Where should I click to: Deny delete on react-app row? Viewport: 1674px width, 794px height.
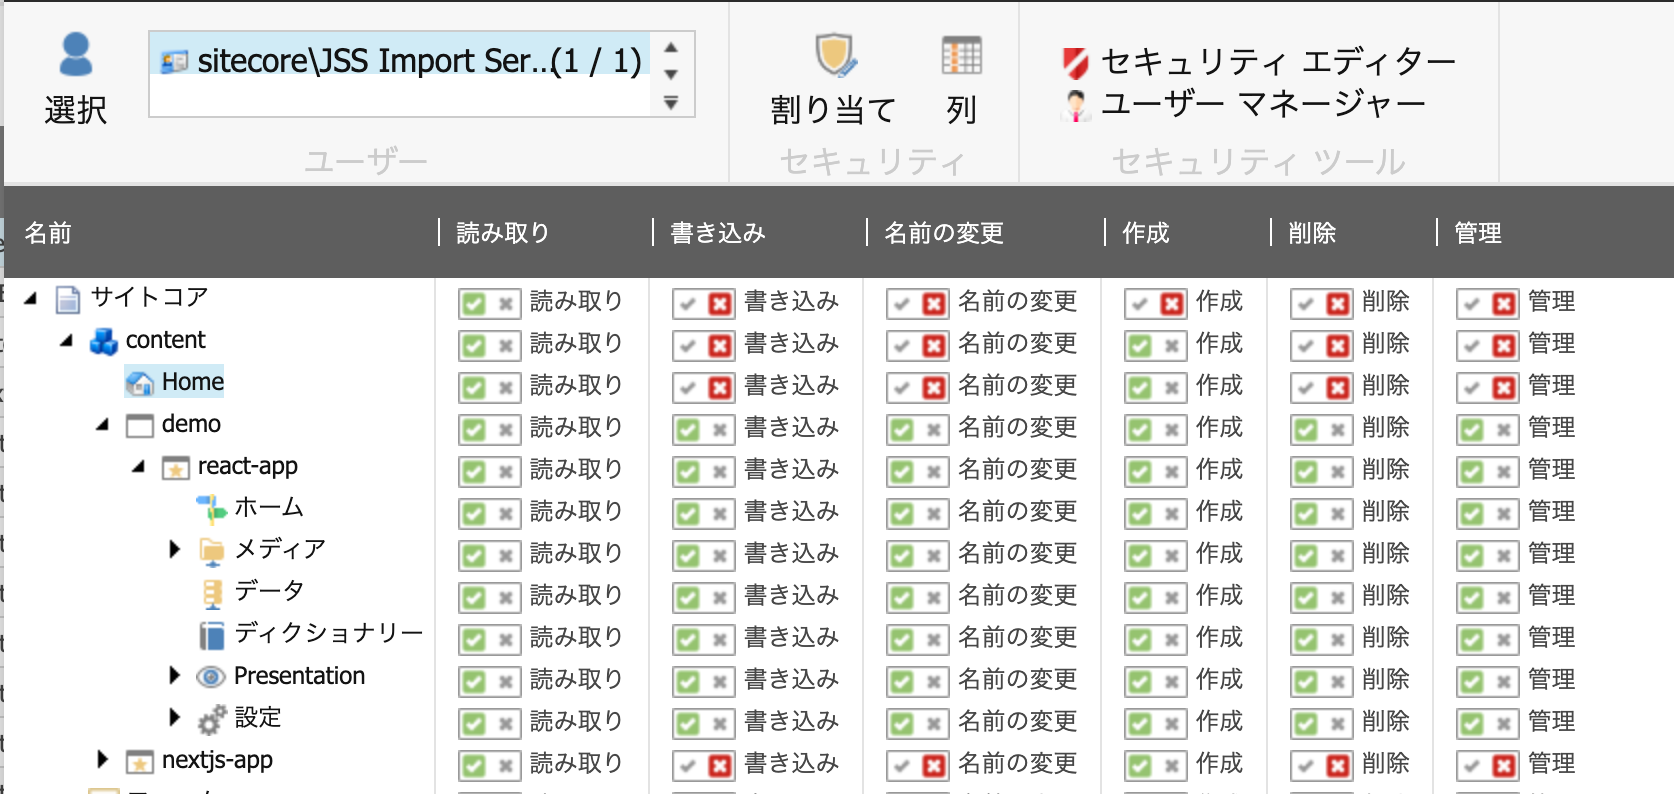point(1338,472)
